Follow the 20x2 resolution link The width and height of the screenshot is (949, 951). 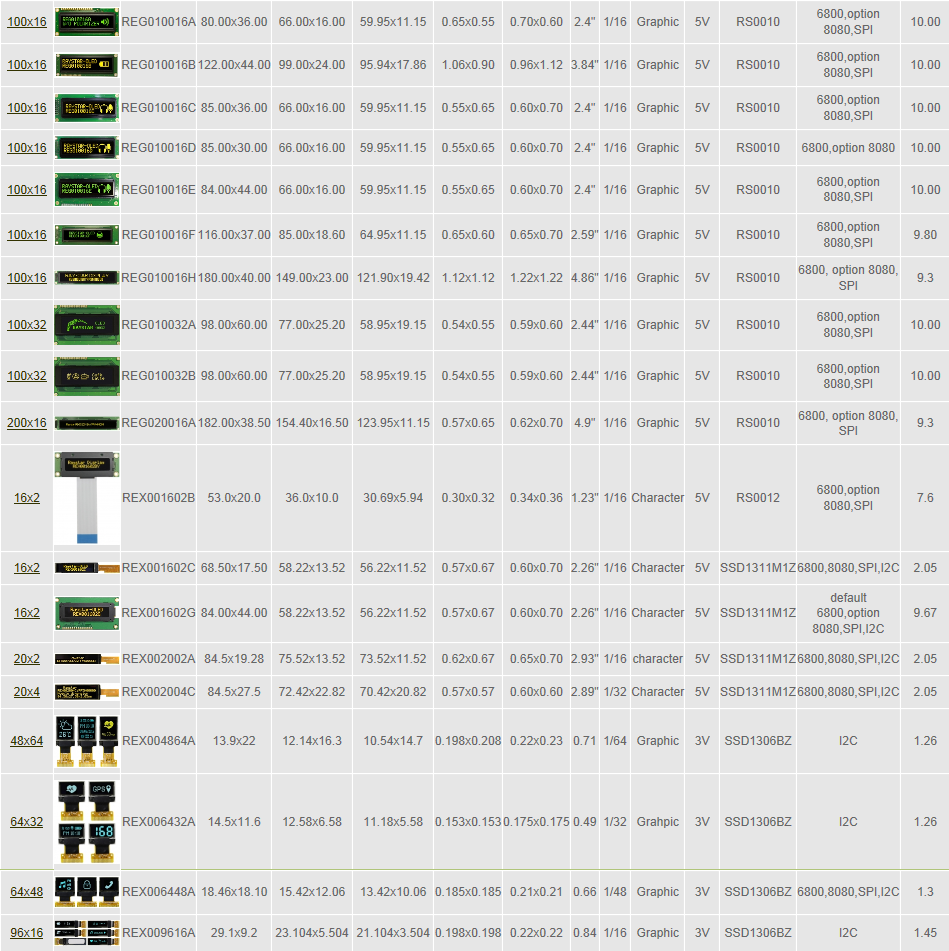click(27, 659)
